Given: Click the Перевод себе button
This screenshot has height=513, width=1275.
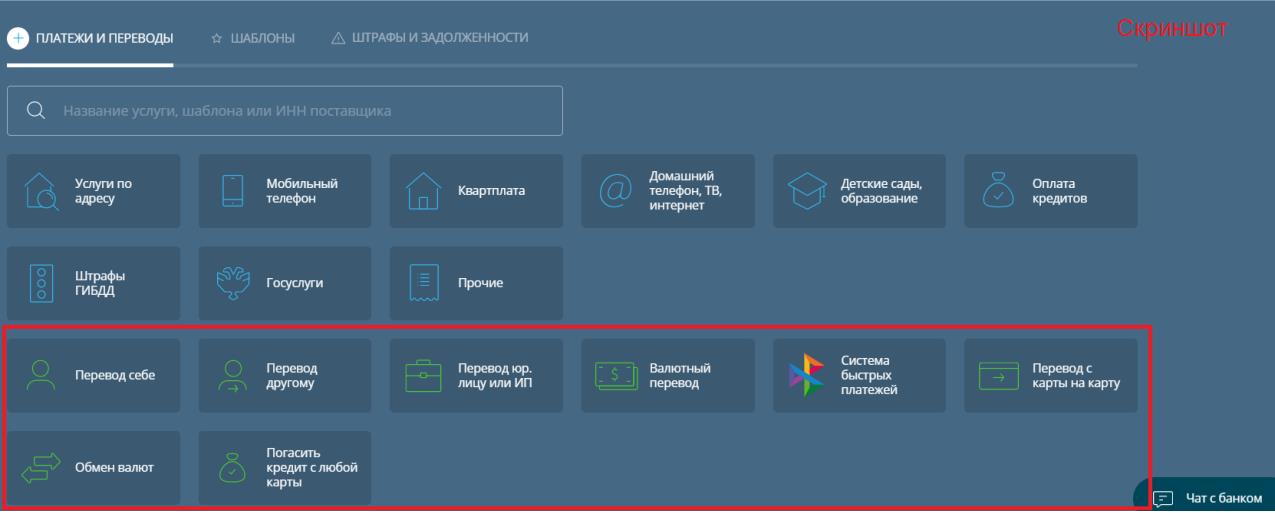Looking at the screenshot, I should pos(94,375).
